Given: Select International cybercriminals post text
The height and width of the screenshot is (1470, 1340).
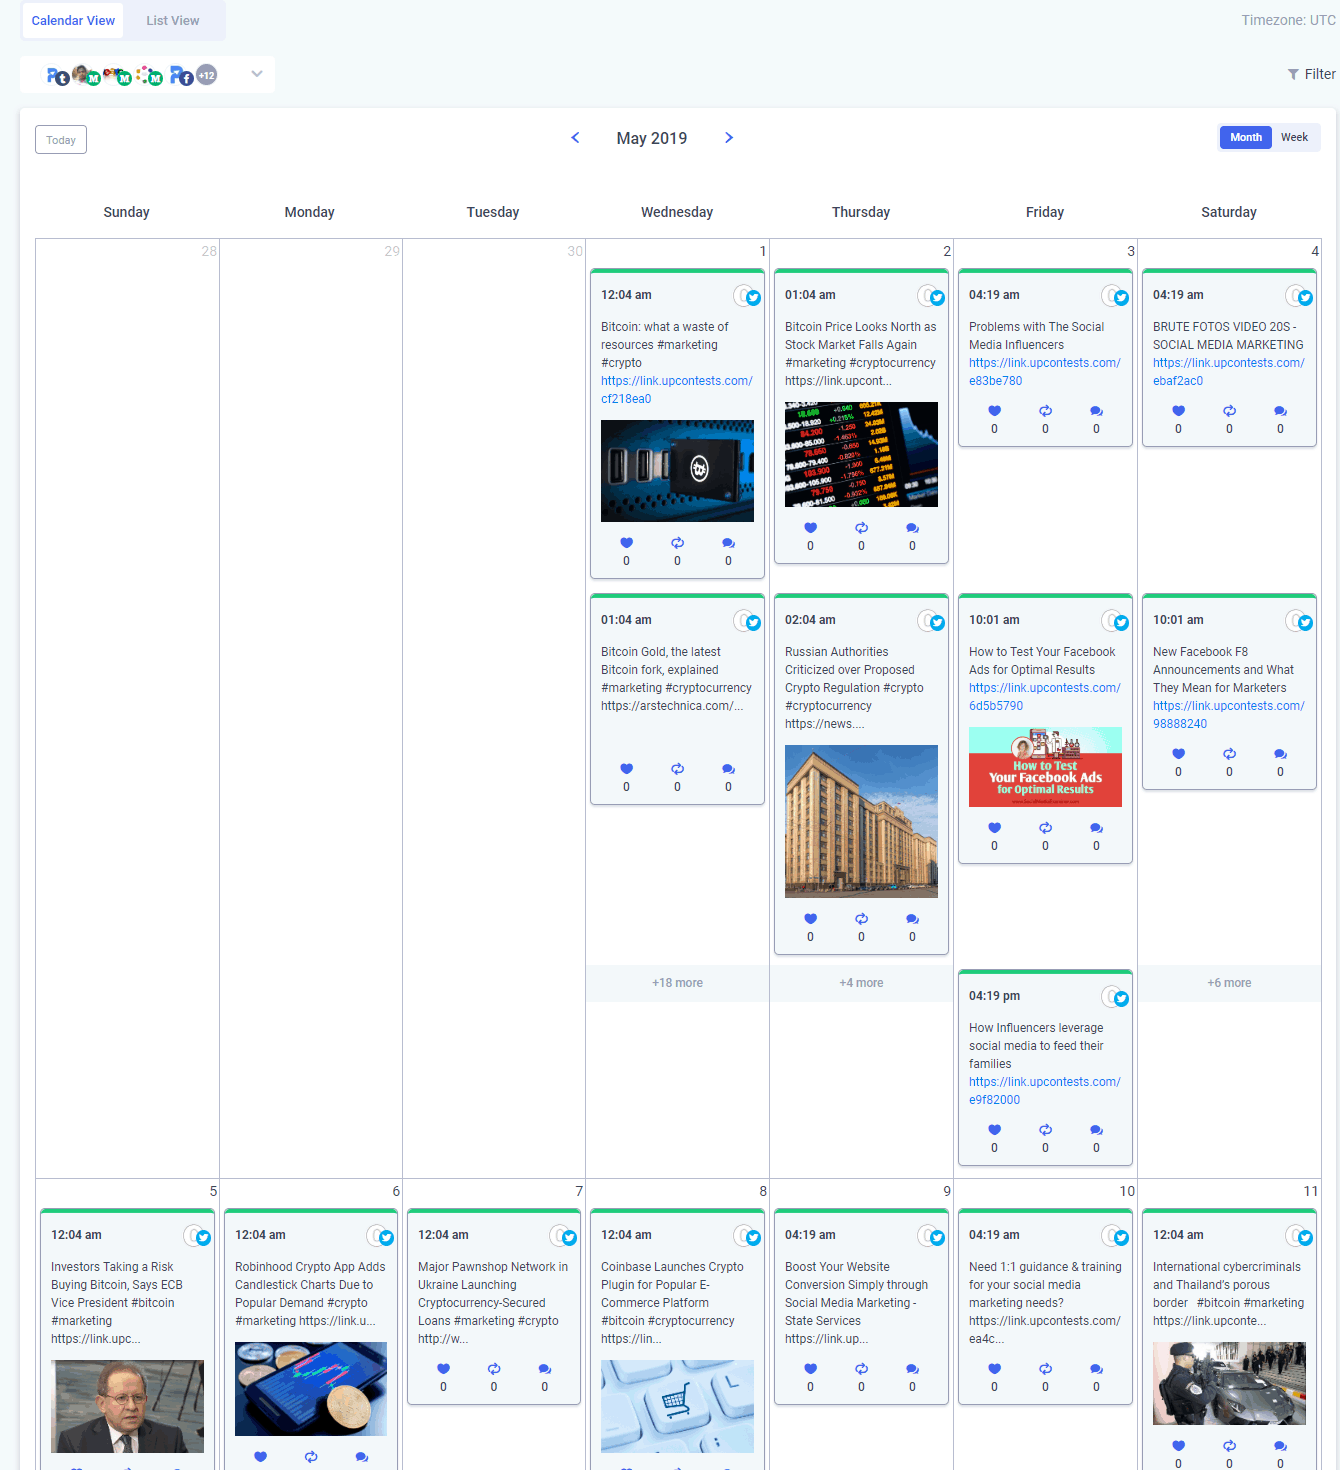Looking at the screenshot, I should pos(1229,1294).
